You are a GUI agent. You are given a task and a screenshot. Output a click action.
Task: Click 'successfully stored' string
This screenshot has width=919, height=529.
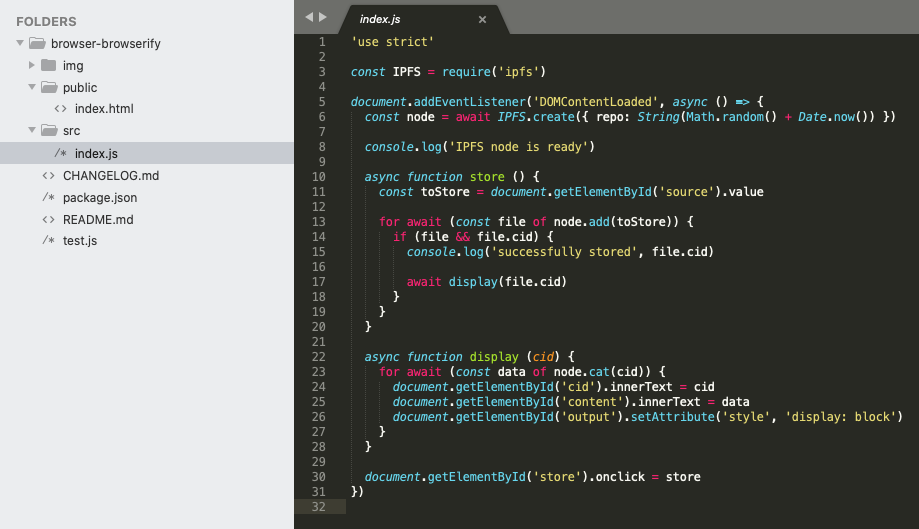pos(564,251)
